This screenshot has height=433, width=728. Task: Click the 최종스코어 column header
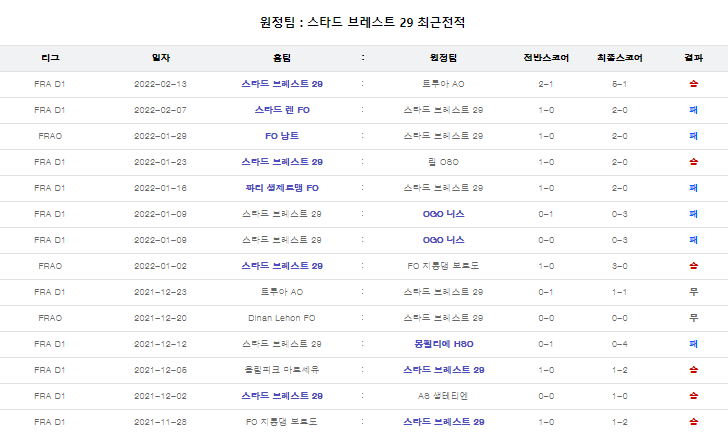pos(620,58)
